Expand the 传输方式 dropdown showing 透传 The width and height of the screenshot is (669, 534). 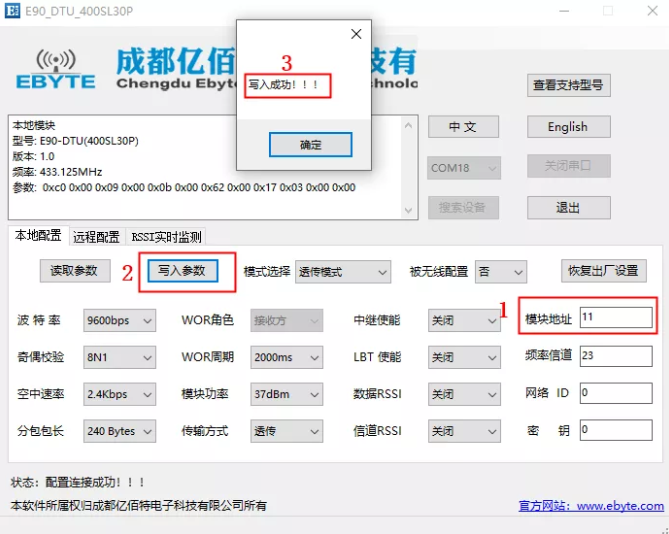(x=286, y=431)
